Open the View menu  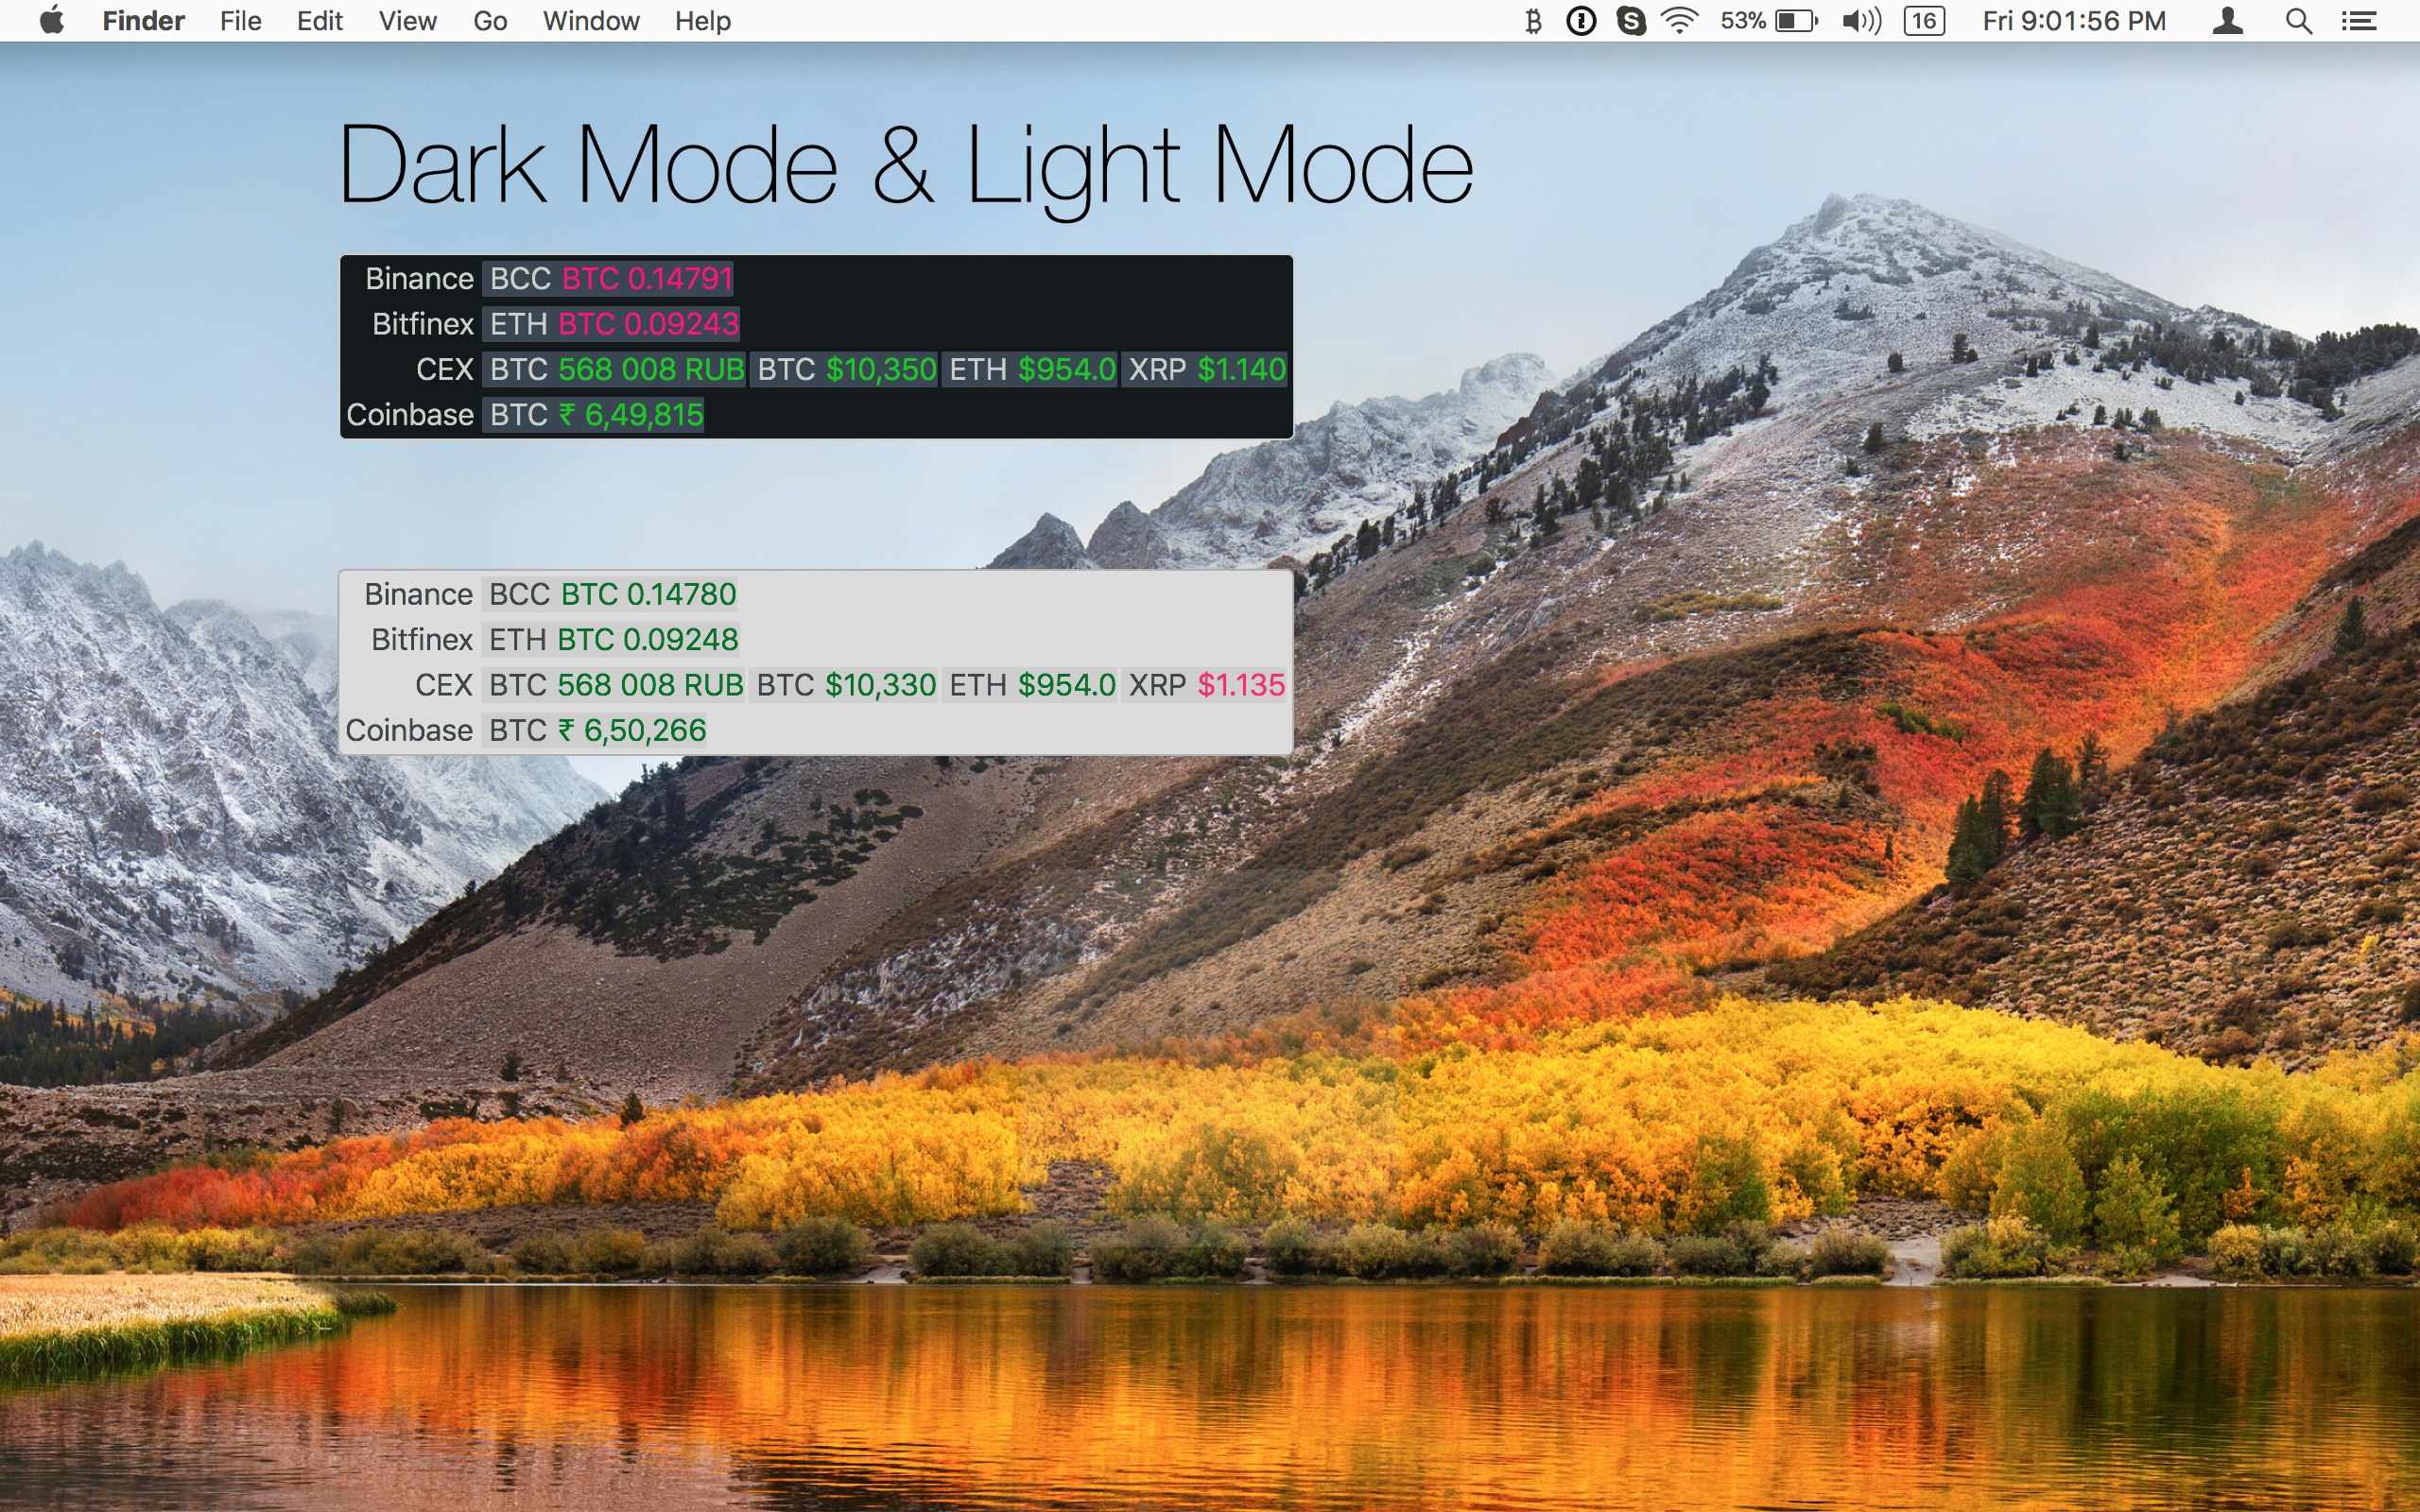point(407,21)
